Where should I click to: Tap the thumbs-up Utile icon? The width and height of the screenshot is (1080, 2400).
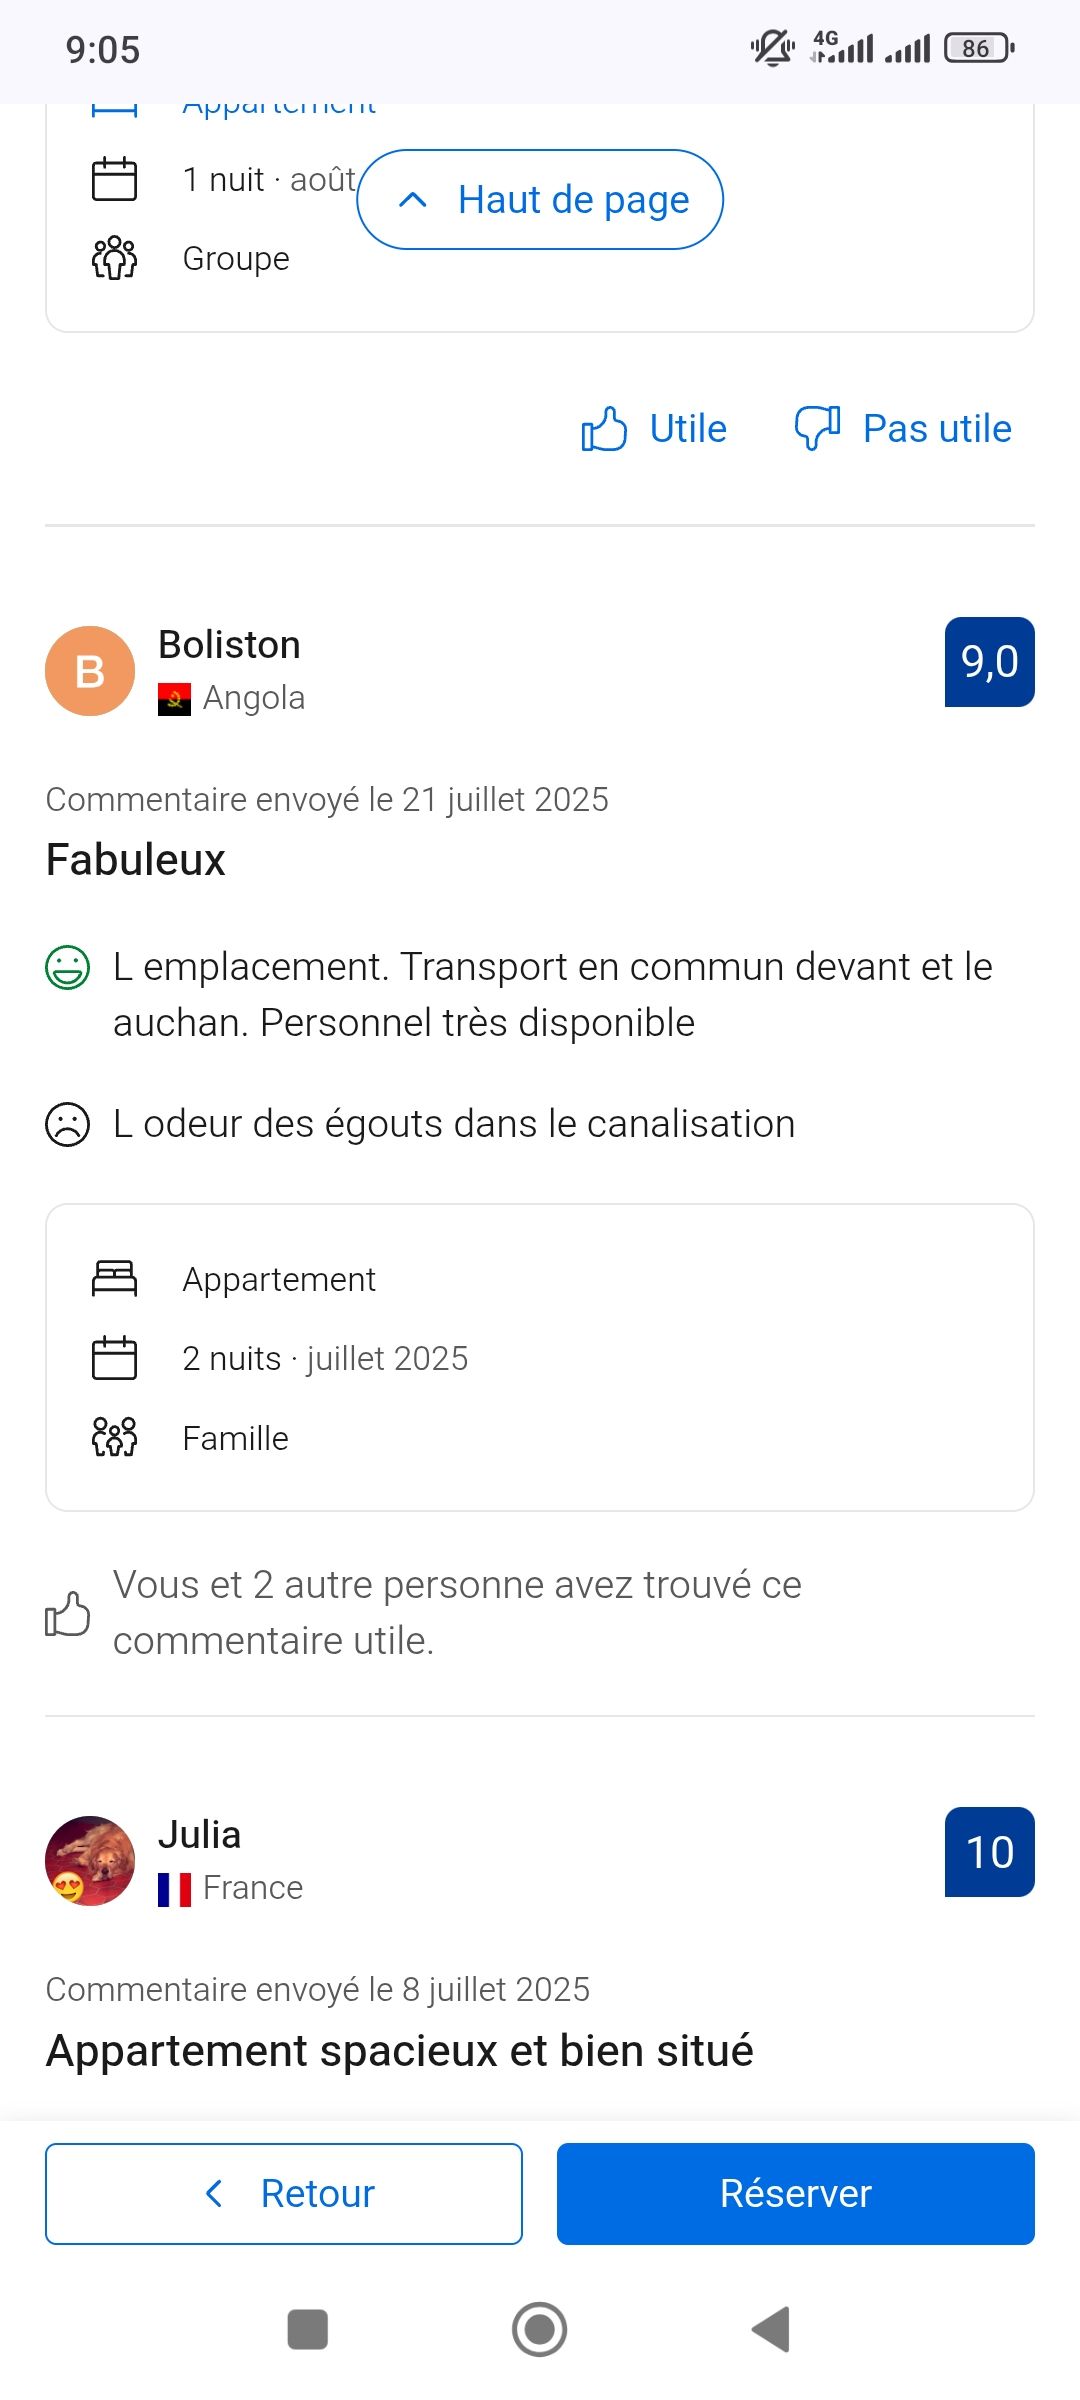(x=604, y=429)
